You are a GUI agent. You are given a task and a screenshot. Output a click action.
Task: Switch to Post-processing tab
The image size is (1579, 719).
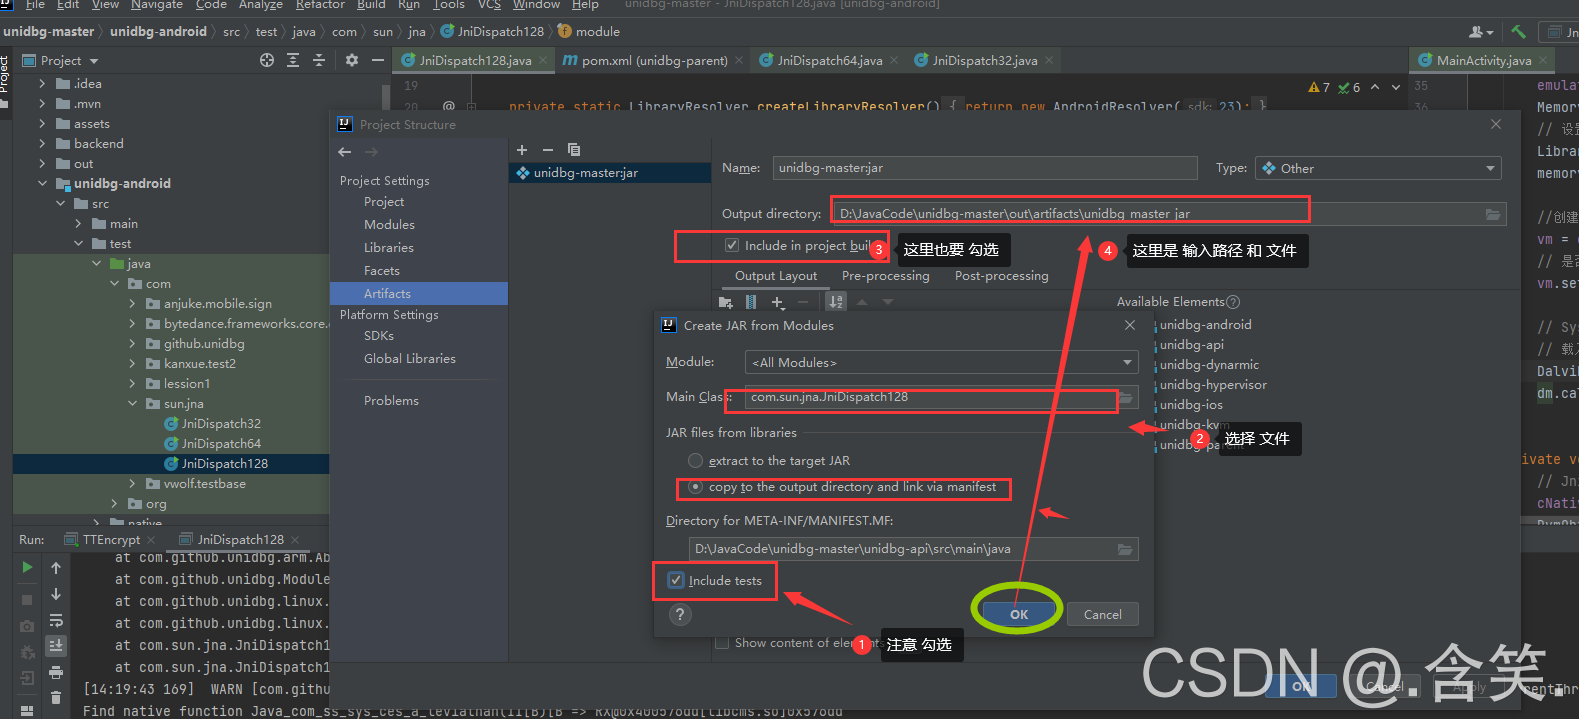pos(1001,276)
